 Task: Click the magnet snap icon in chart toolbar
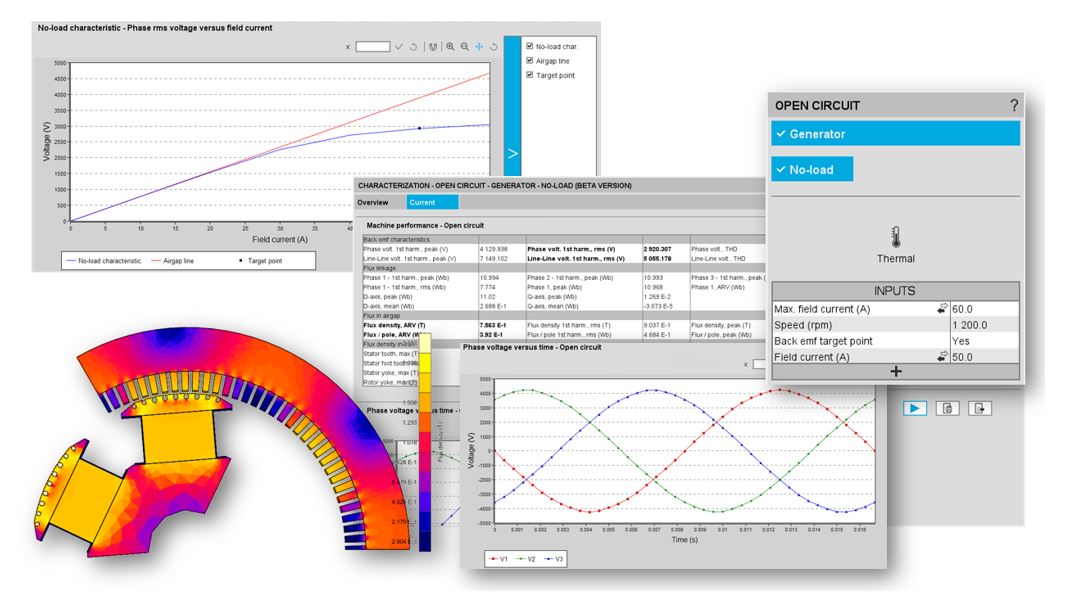(x=431, y=46)
